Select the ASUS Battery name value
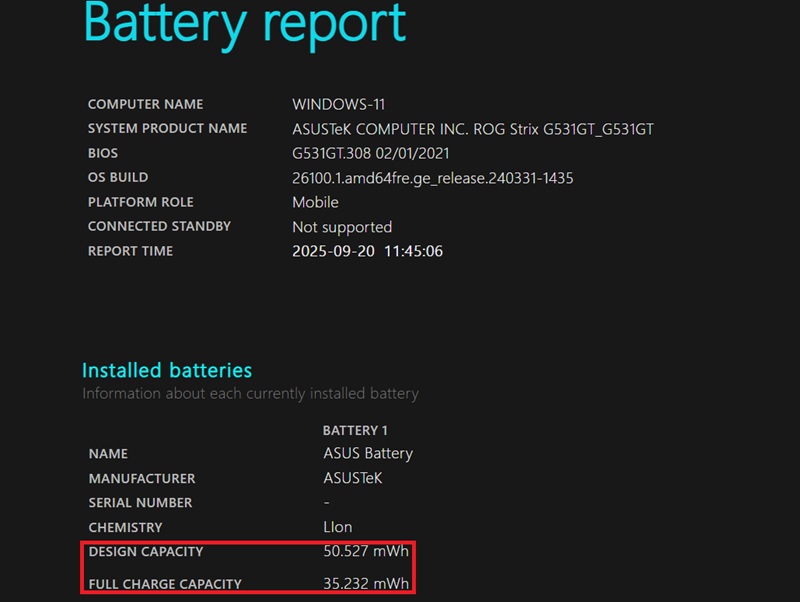This screenshot has width=800, height=602. point(367,453)
